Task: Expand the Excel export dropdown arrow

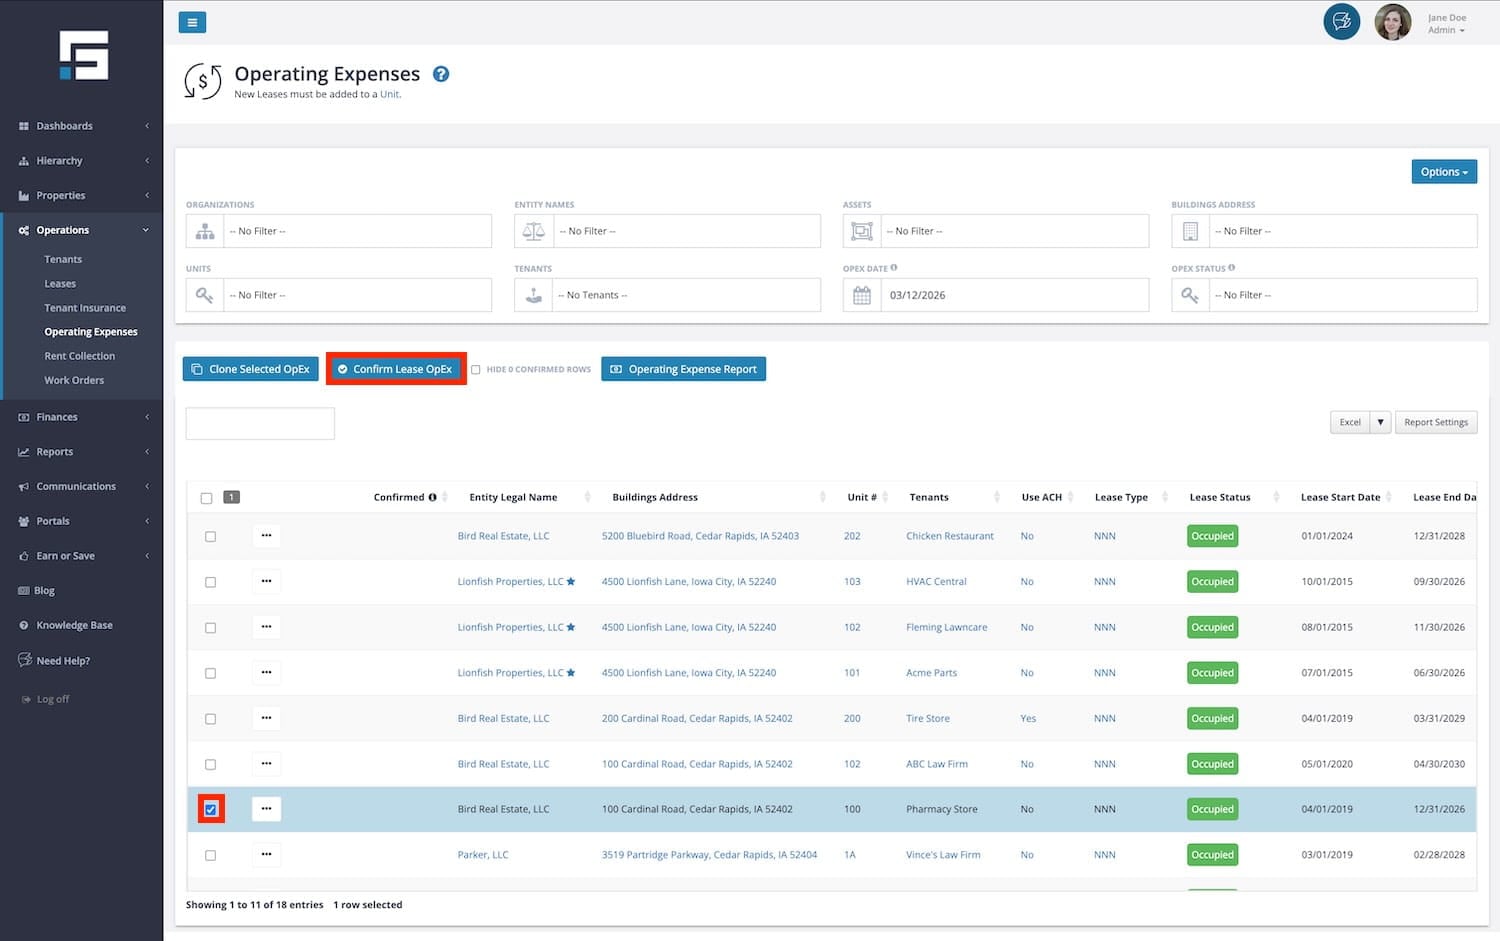Action: click(1380, 422)
